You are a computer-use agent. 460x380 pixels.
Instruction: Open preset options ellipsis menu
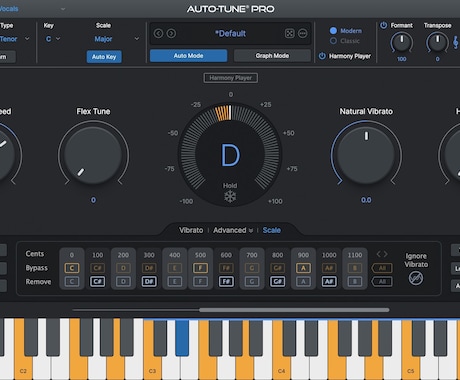pyautogui.click(x=302, y=33)
